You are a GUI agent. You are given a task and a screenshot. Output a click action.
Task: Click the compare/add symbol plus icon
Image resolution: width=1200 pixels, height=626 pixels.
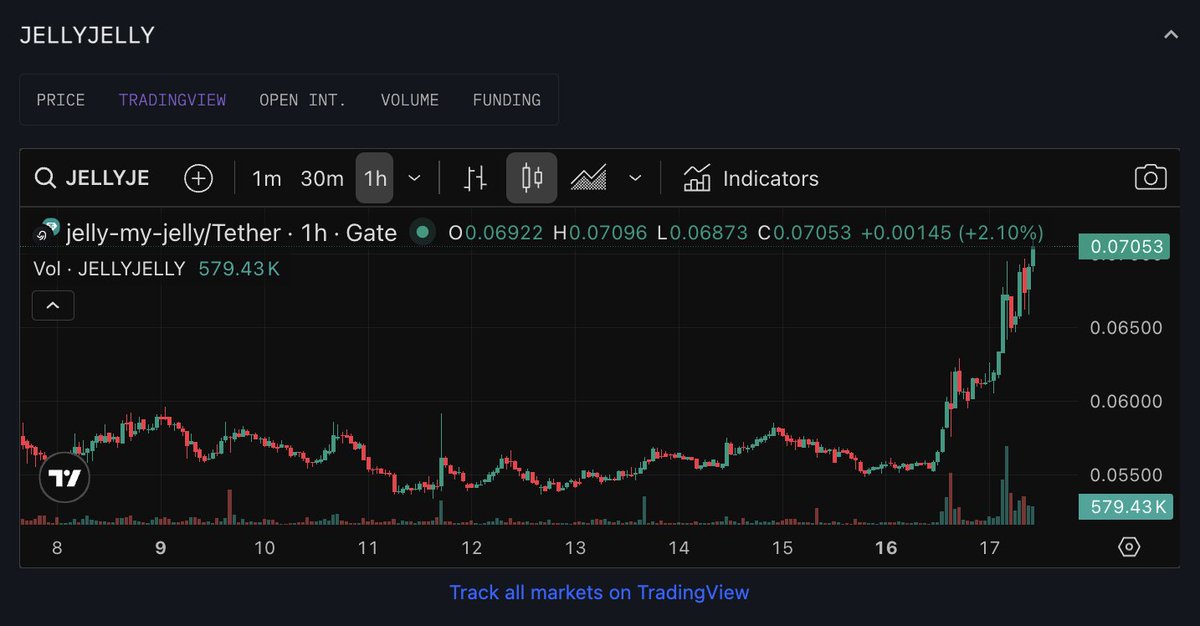tap(199, 179)
